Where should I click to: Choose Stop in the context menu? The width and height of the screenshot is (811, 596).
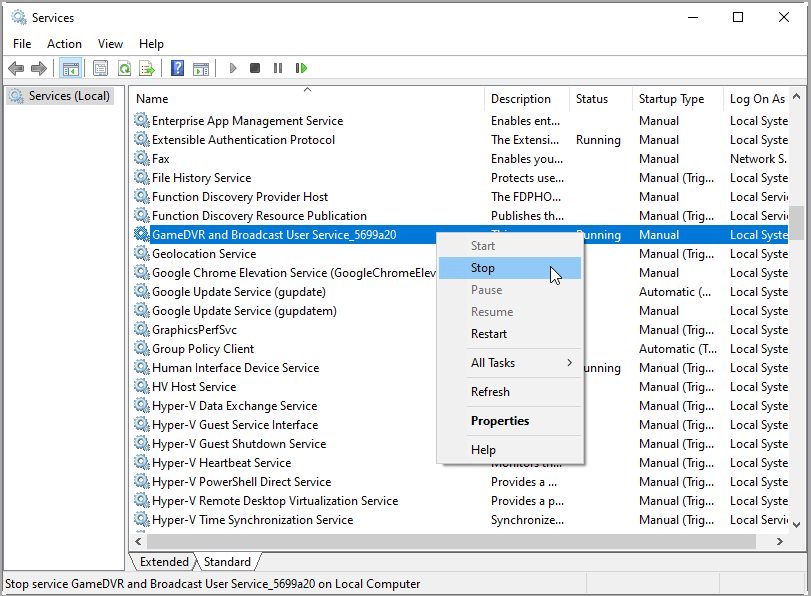pos(509,268)
